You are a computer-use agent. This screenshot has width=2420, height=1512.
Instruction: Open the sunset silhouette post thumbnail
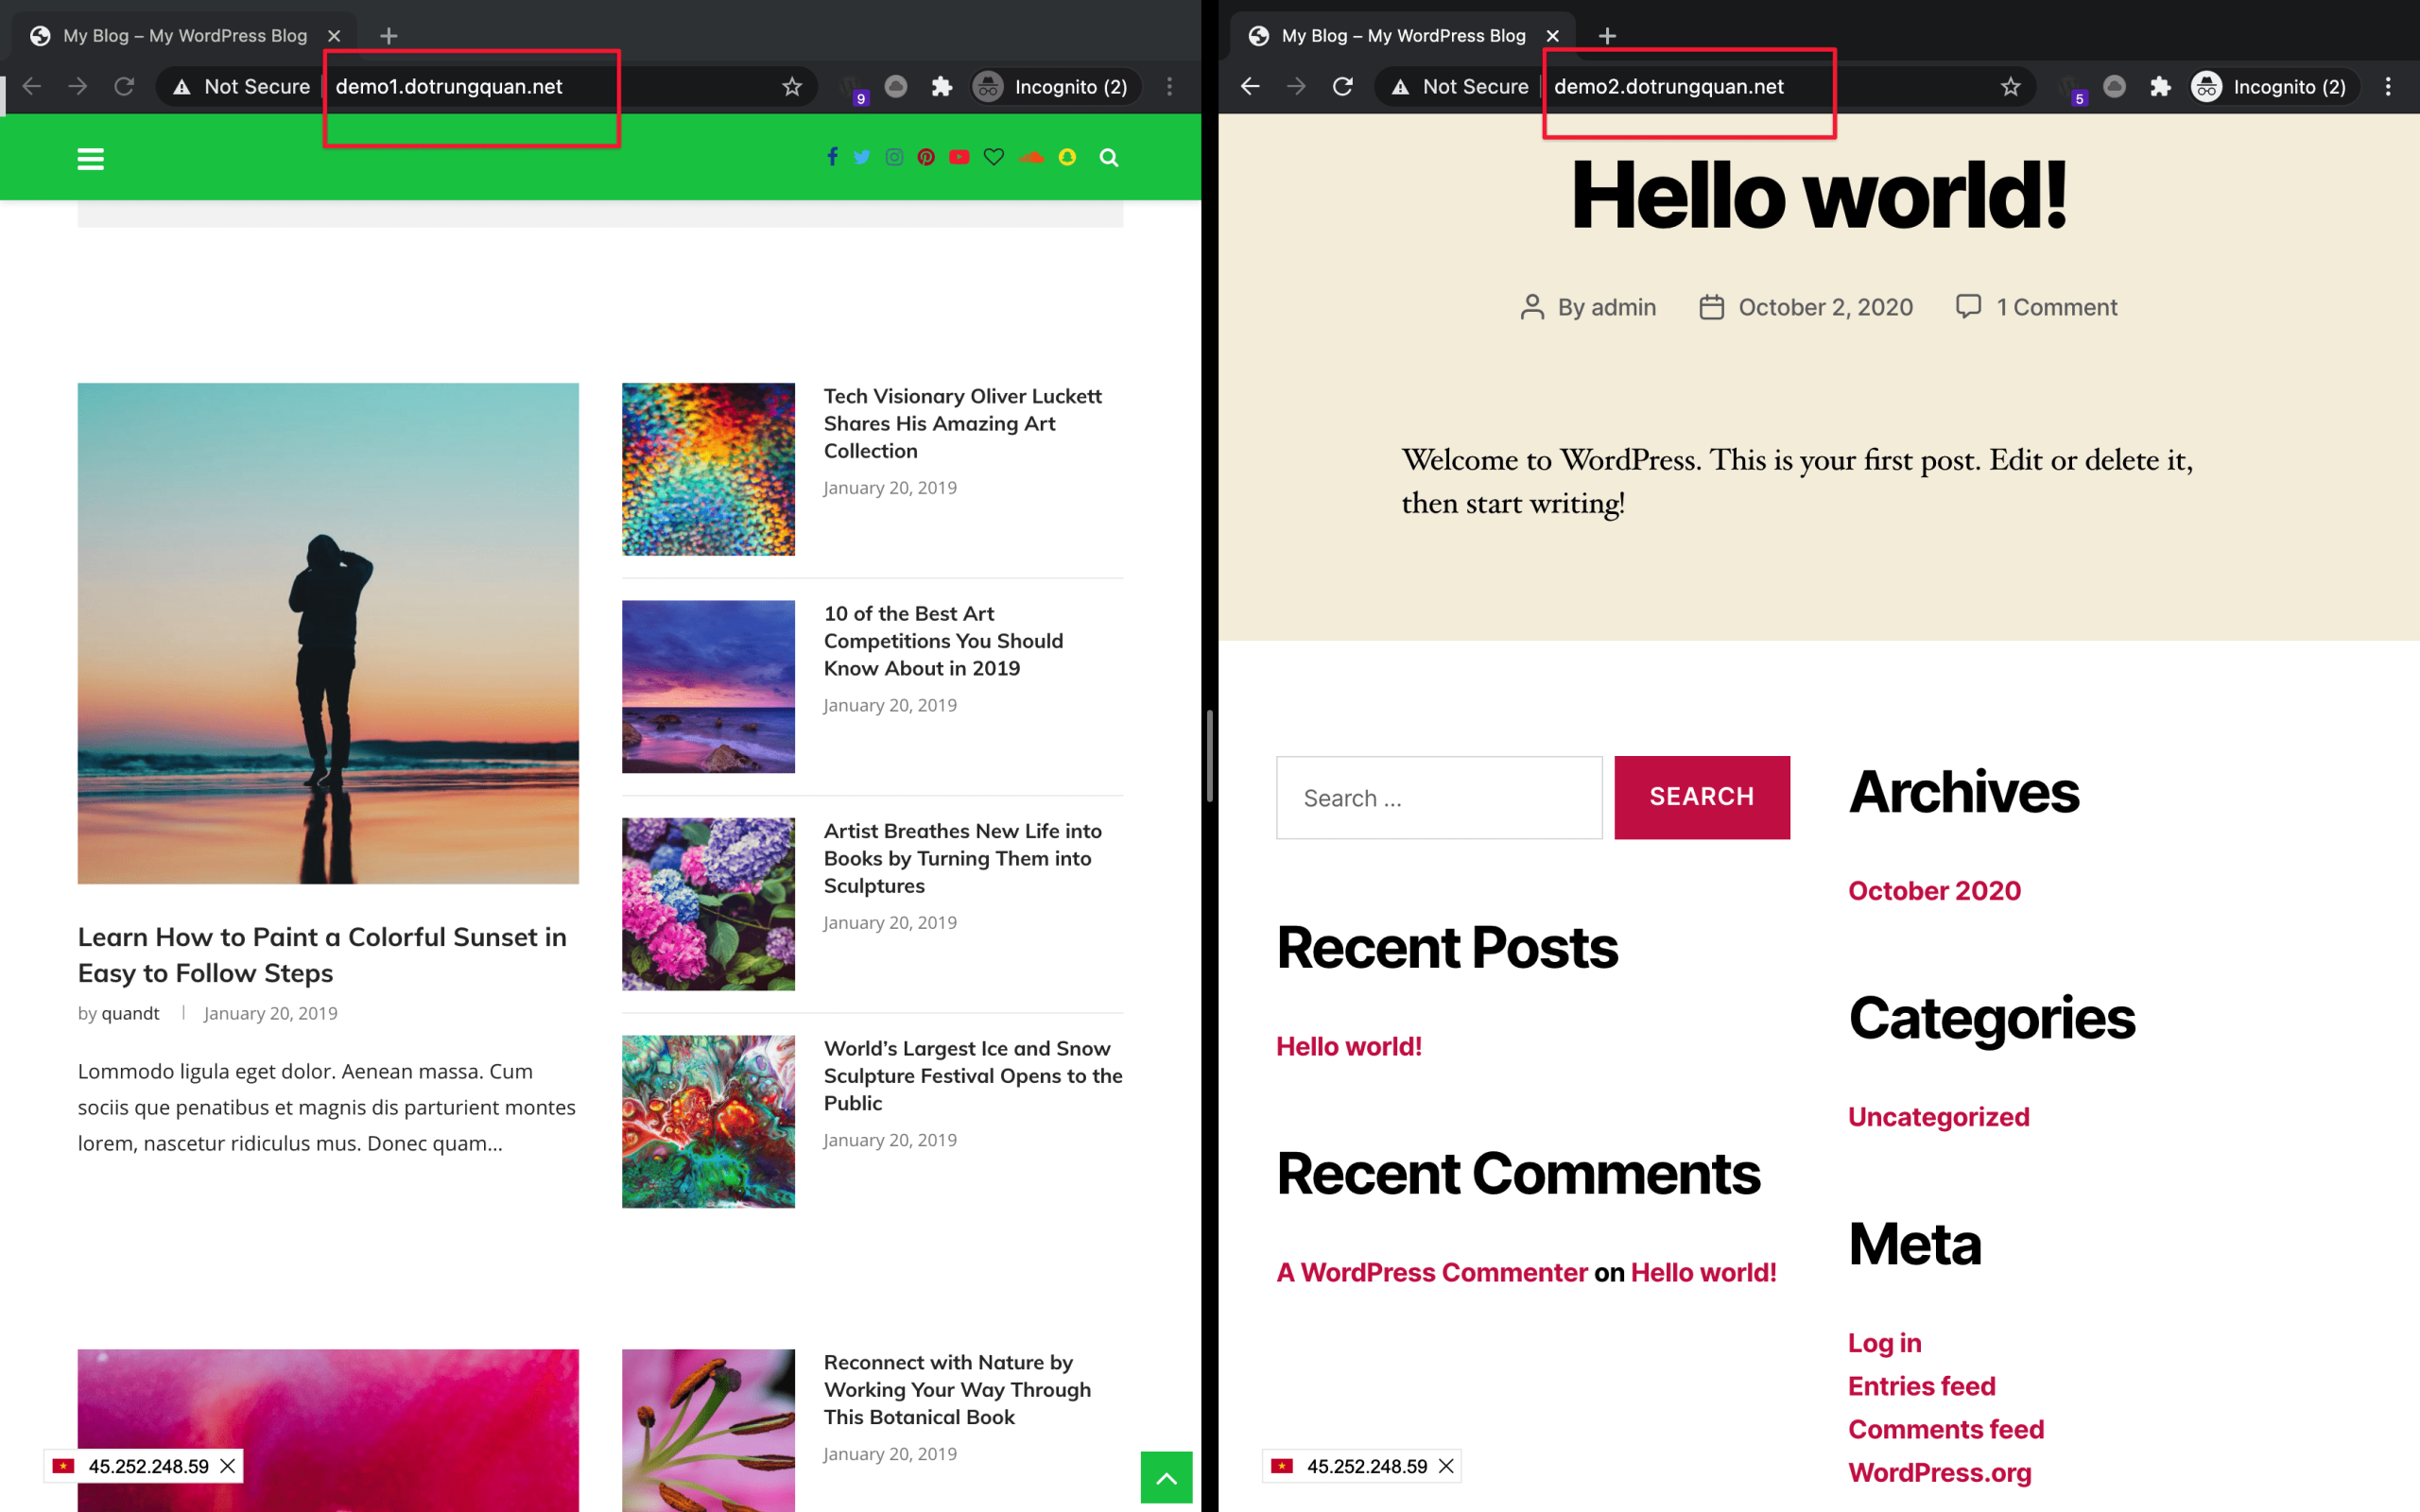328,633
